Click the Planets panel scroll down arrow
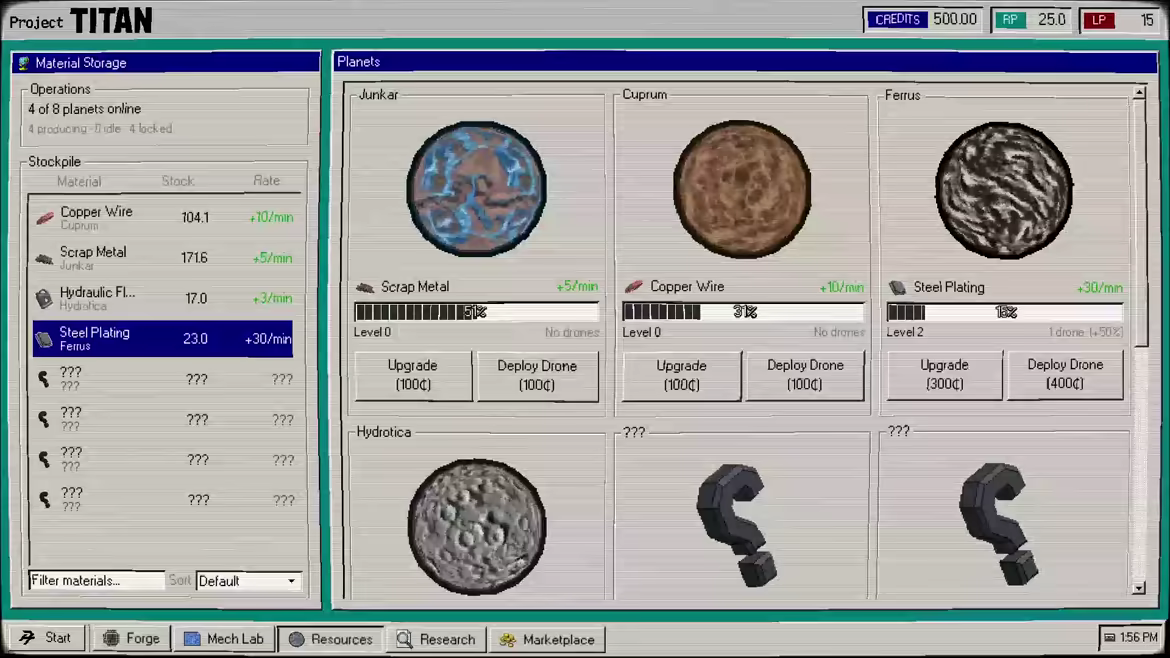Screen dimensions: 1170x658 1139,589
